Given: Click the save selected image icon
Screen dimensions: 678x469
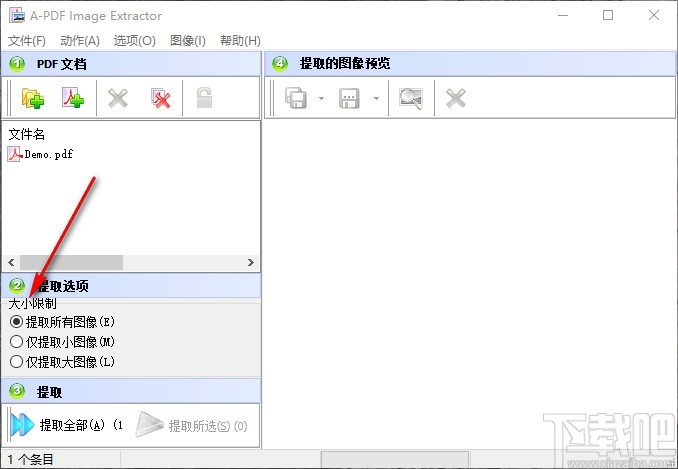Looking at the screenshot, I should tap(349, 98).
